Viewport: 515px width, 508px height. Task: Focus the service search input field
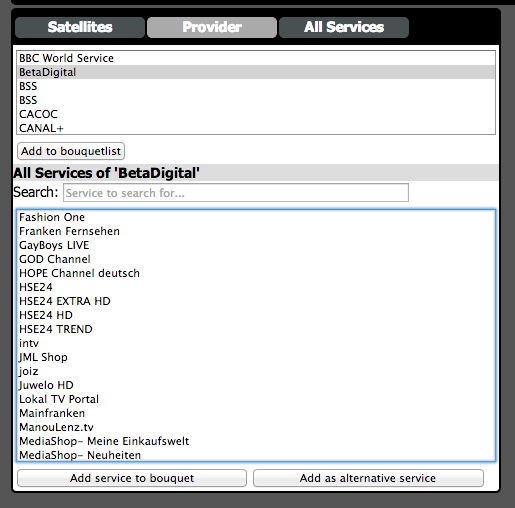click(236, 193)
